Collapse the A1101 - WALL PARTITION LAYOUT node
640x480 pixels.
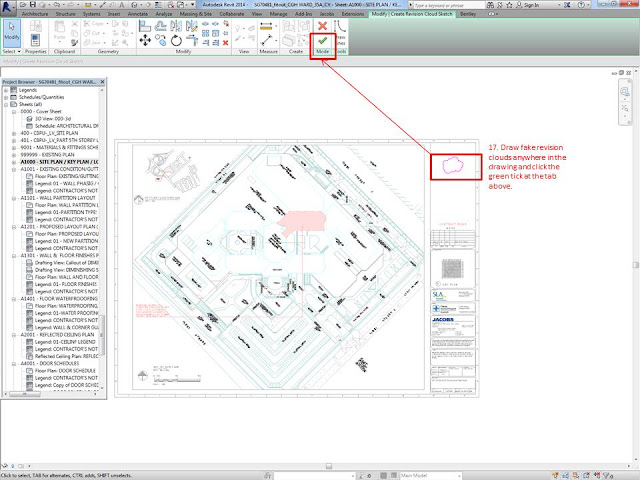click(13, 198)
